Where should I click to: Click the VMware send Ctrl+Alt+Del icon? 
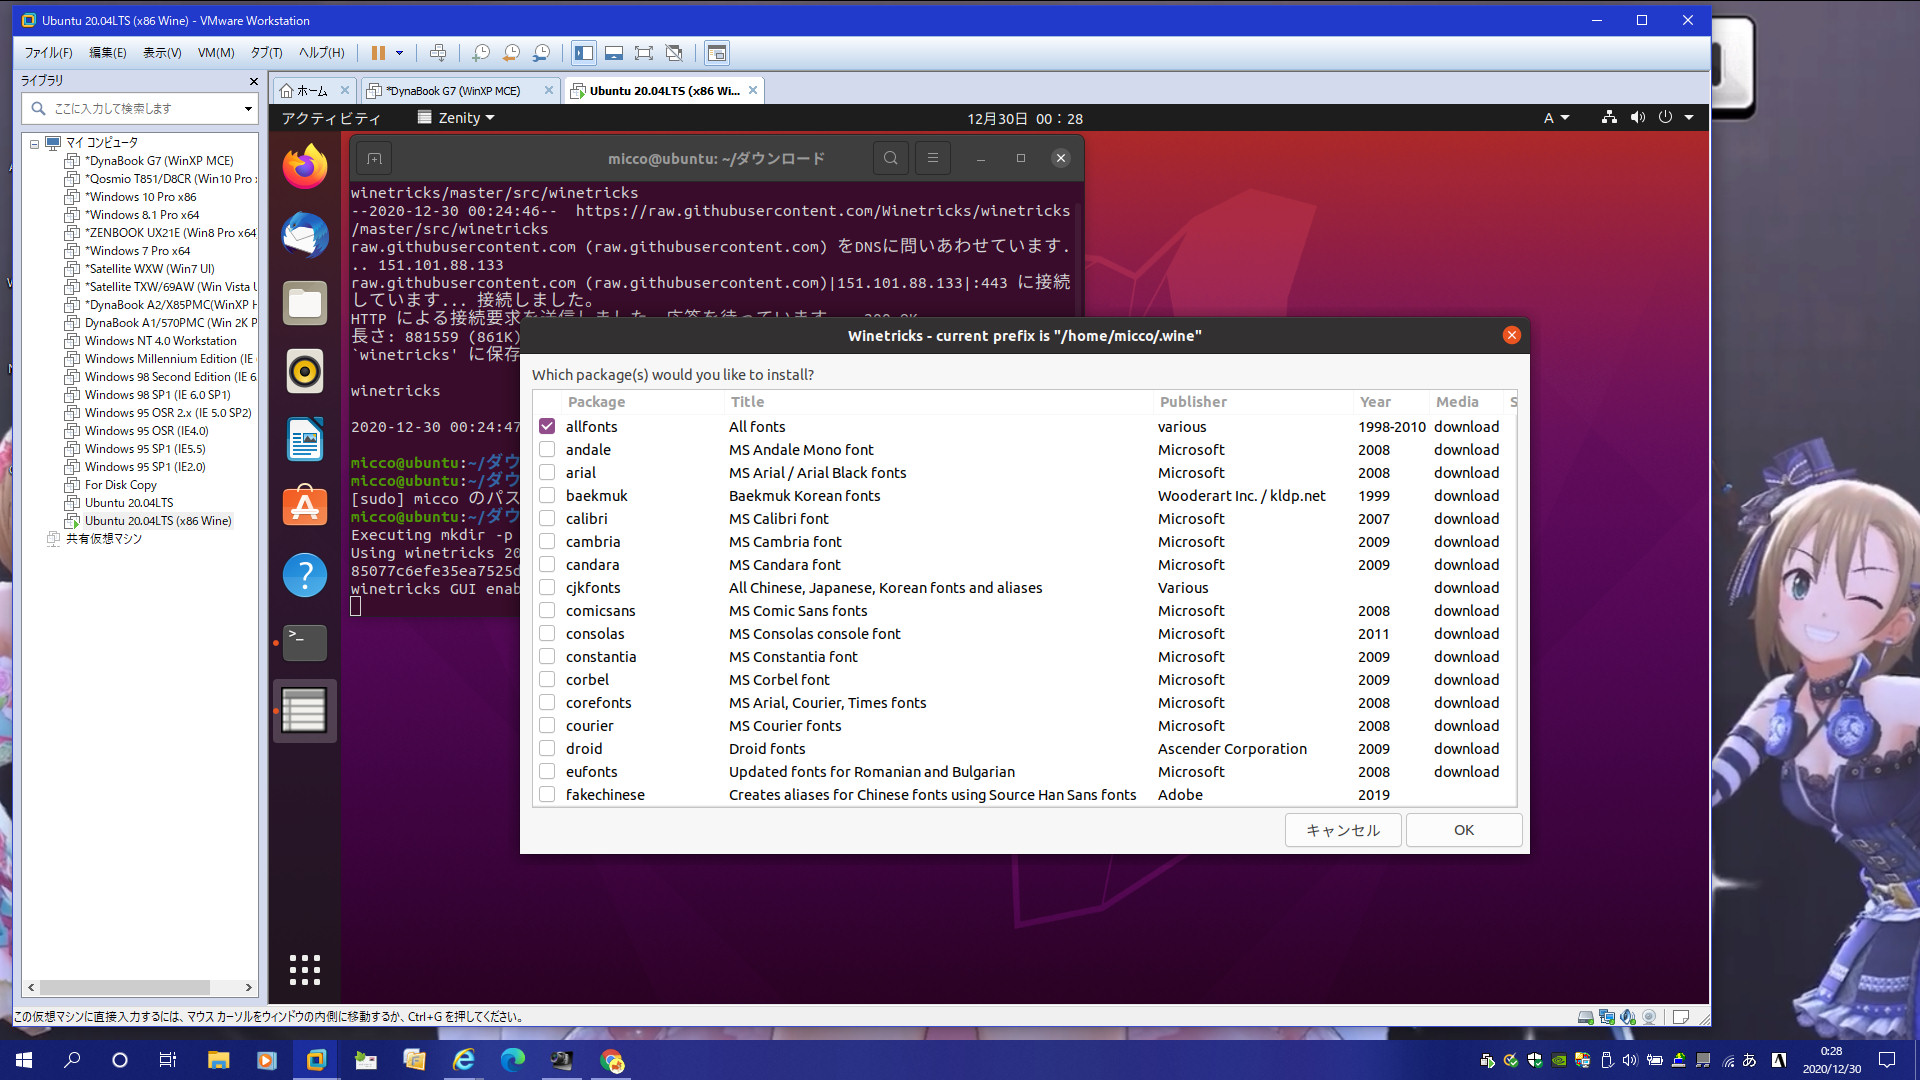pos(438,53)
